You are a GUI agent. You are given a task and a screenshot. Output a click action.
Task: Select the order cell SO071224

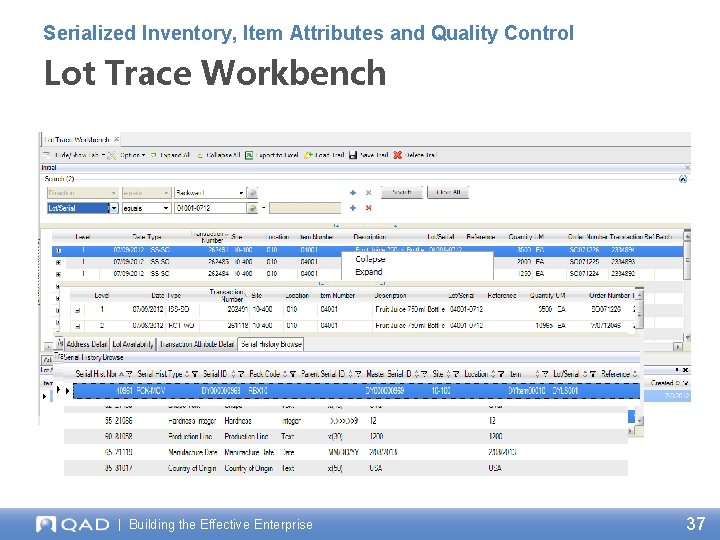pyautogui.click(x=584, y=274)
